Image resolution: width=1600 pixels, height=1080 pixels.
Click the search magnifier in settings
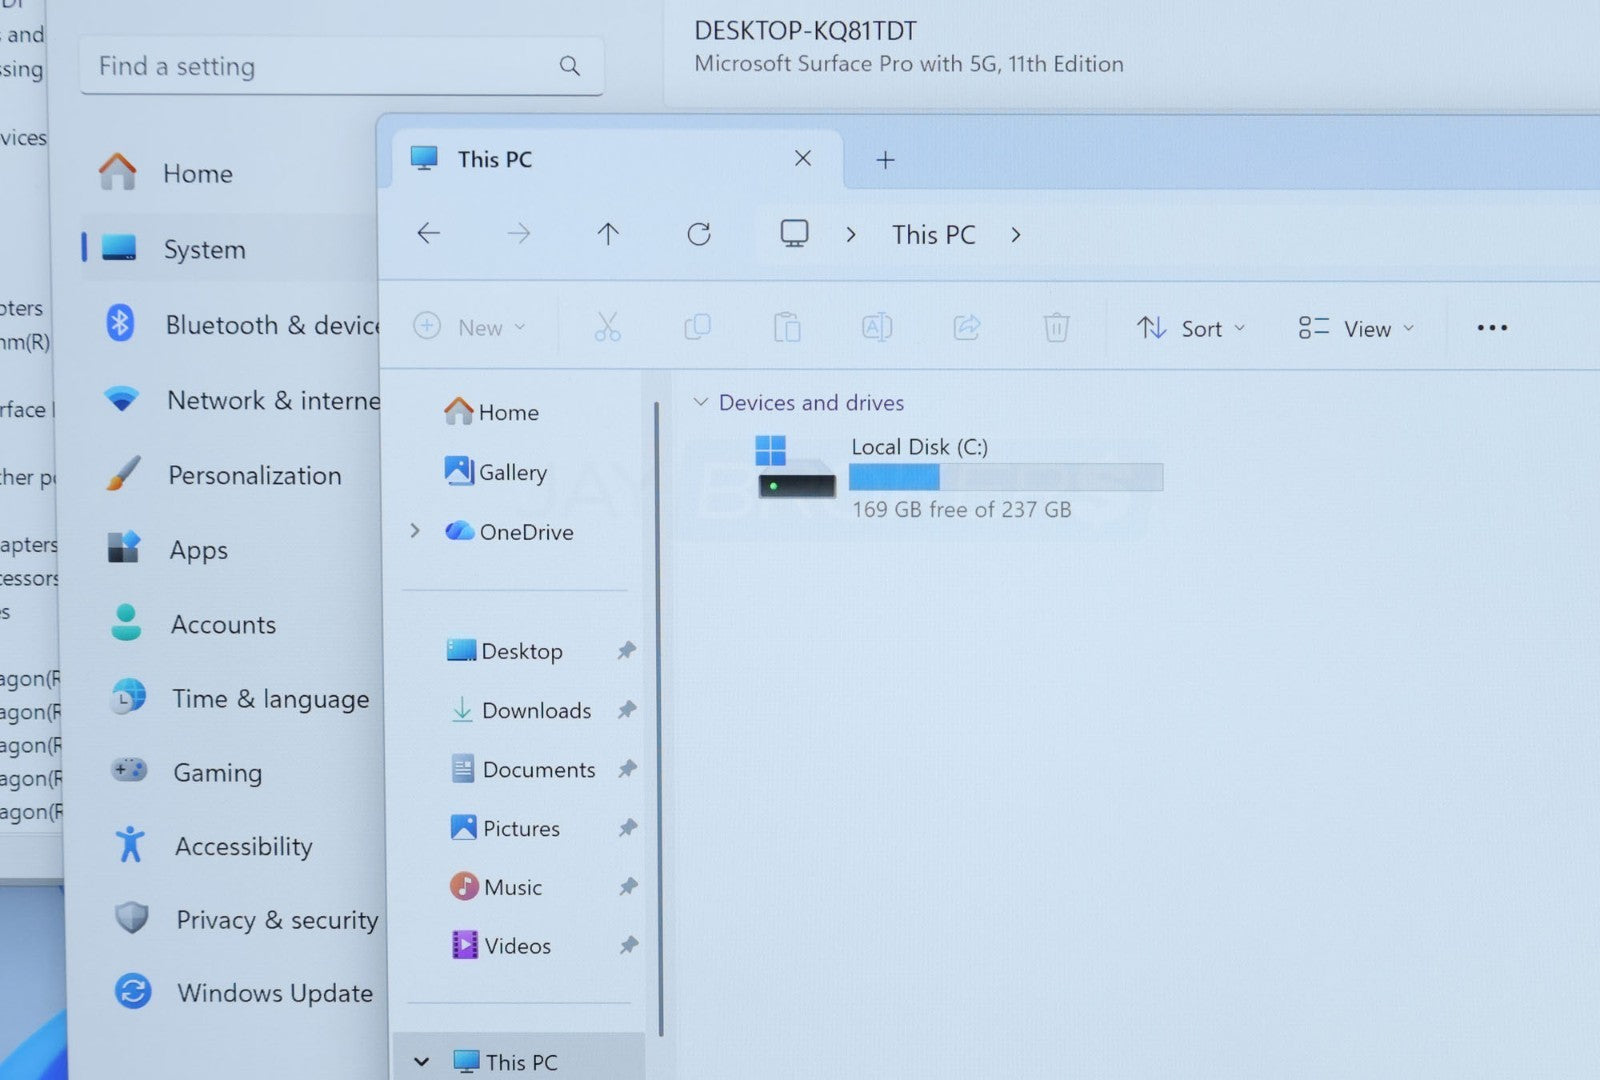pos(569,66)
